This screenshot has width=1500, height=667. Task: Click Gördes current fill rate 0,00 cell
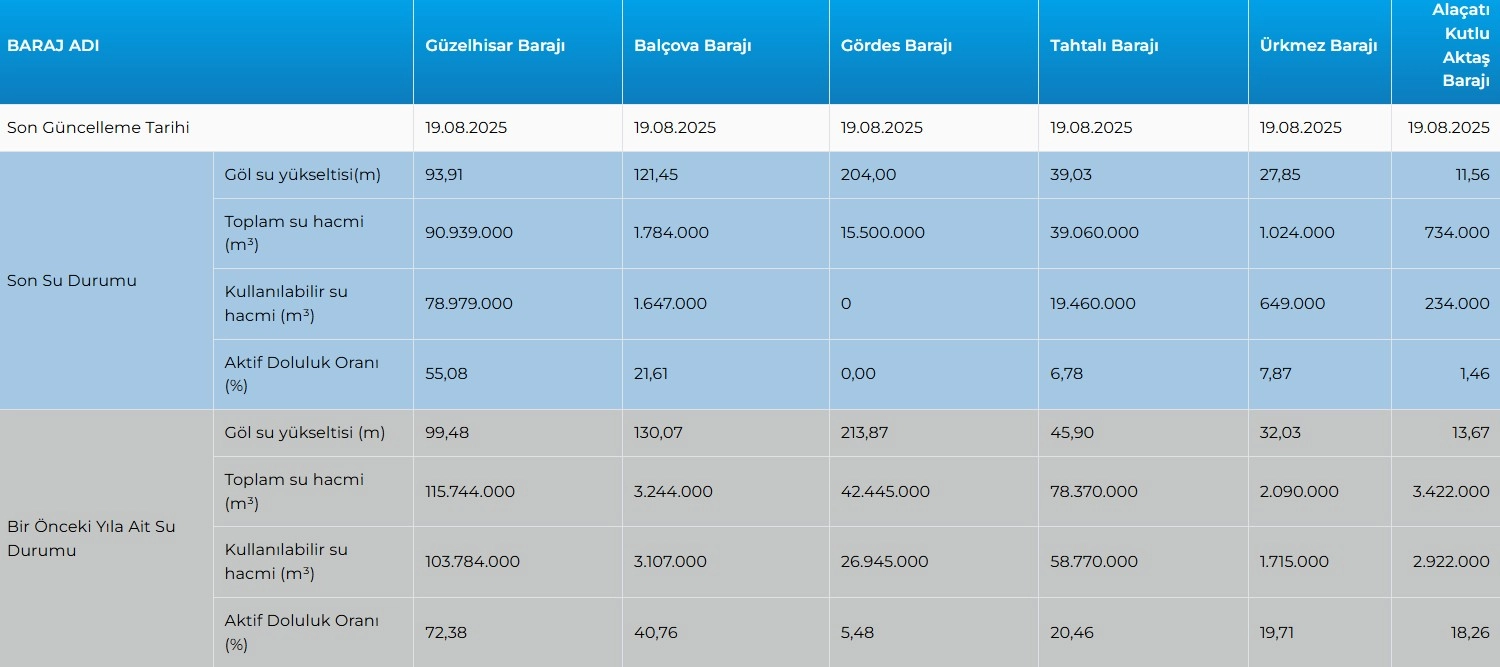click(x=858, y=374)
